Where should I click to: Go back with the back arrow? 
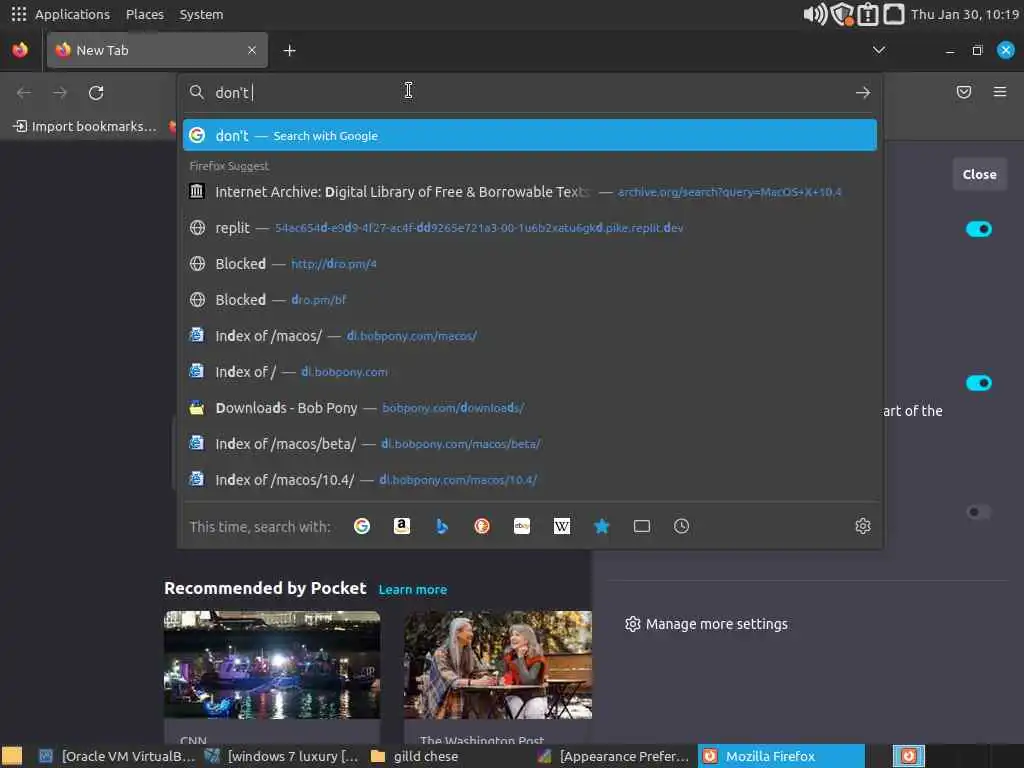(x=24, y=93)
